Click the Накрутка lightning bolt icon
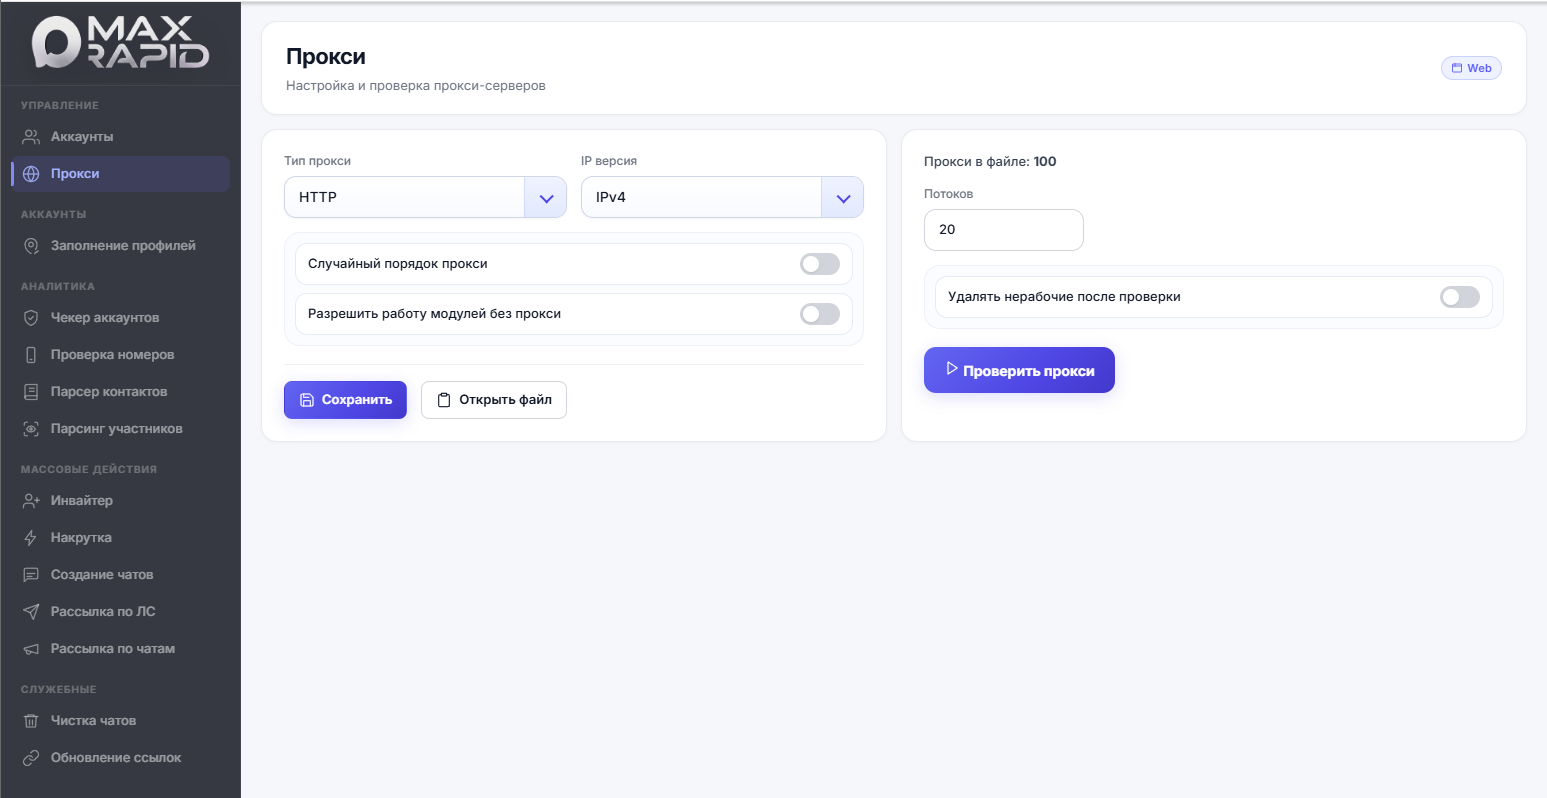Image resolution: width=1547 pixels, height=798 pixels. coord(31,538)
